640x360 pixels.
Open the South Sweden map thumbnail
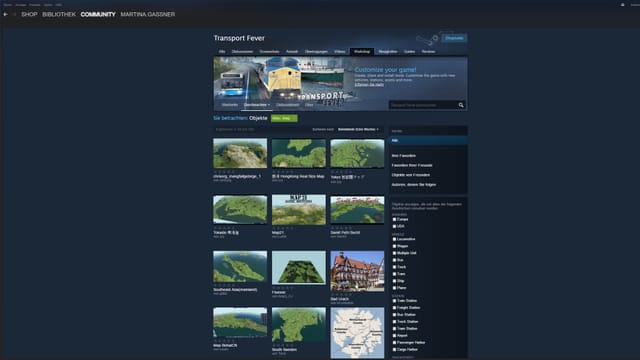299,325
